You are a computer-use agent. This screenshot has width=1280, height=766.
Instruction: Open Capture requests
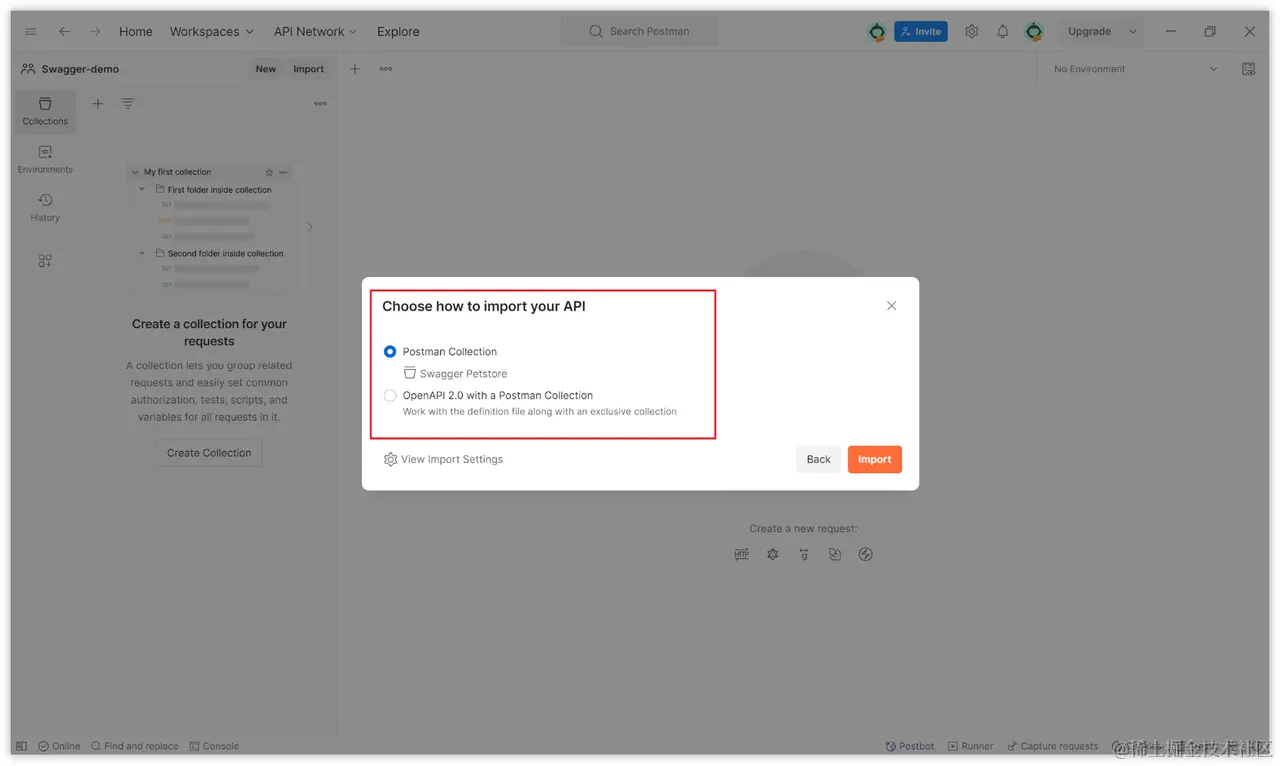1052,746
